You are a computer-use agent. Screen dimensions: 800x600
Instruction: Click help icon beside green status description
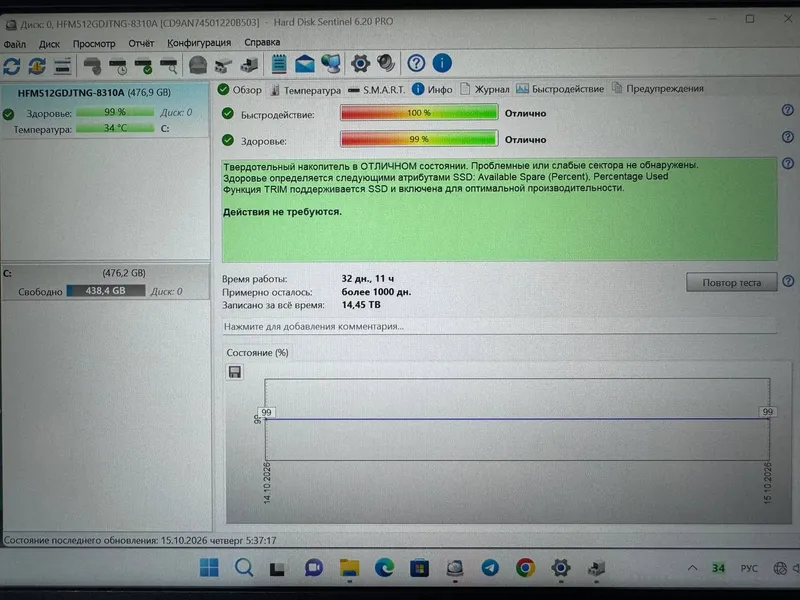tap(788, 163)
